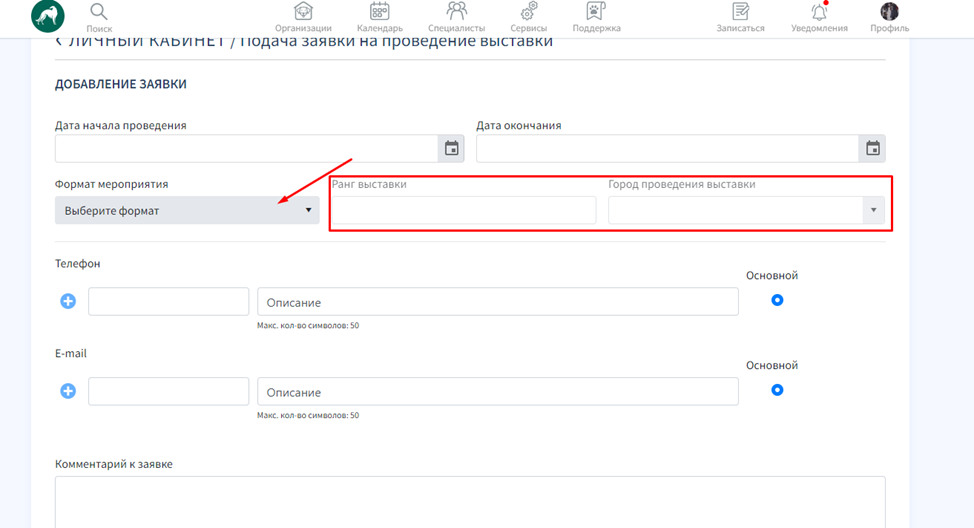This screenshot has height=528, width=974.
Task: Click the green dog logo icon
Action: (48, 15)
